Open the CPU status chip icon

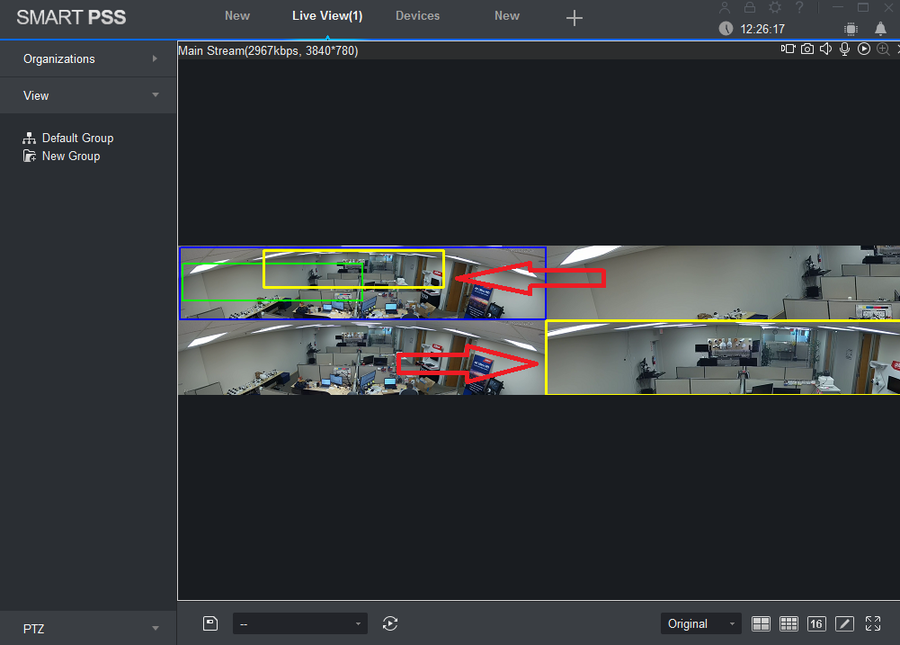pyautogui.click(x=851, y=29)
